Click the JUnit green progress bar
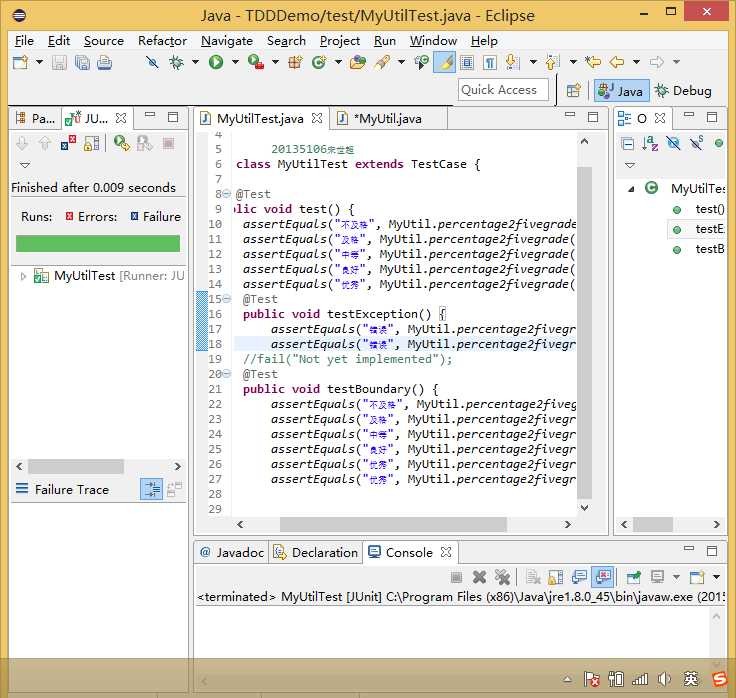736x698 pixels. click(98, 244)
